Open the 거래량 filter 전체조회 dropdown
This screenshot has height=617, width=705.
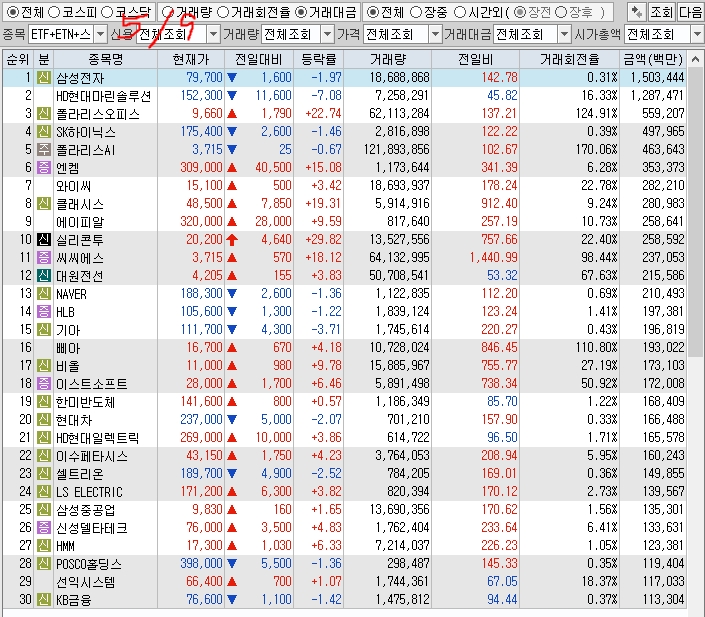coord(328,34)
